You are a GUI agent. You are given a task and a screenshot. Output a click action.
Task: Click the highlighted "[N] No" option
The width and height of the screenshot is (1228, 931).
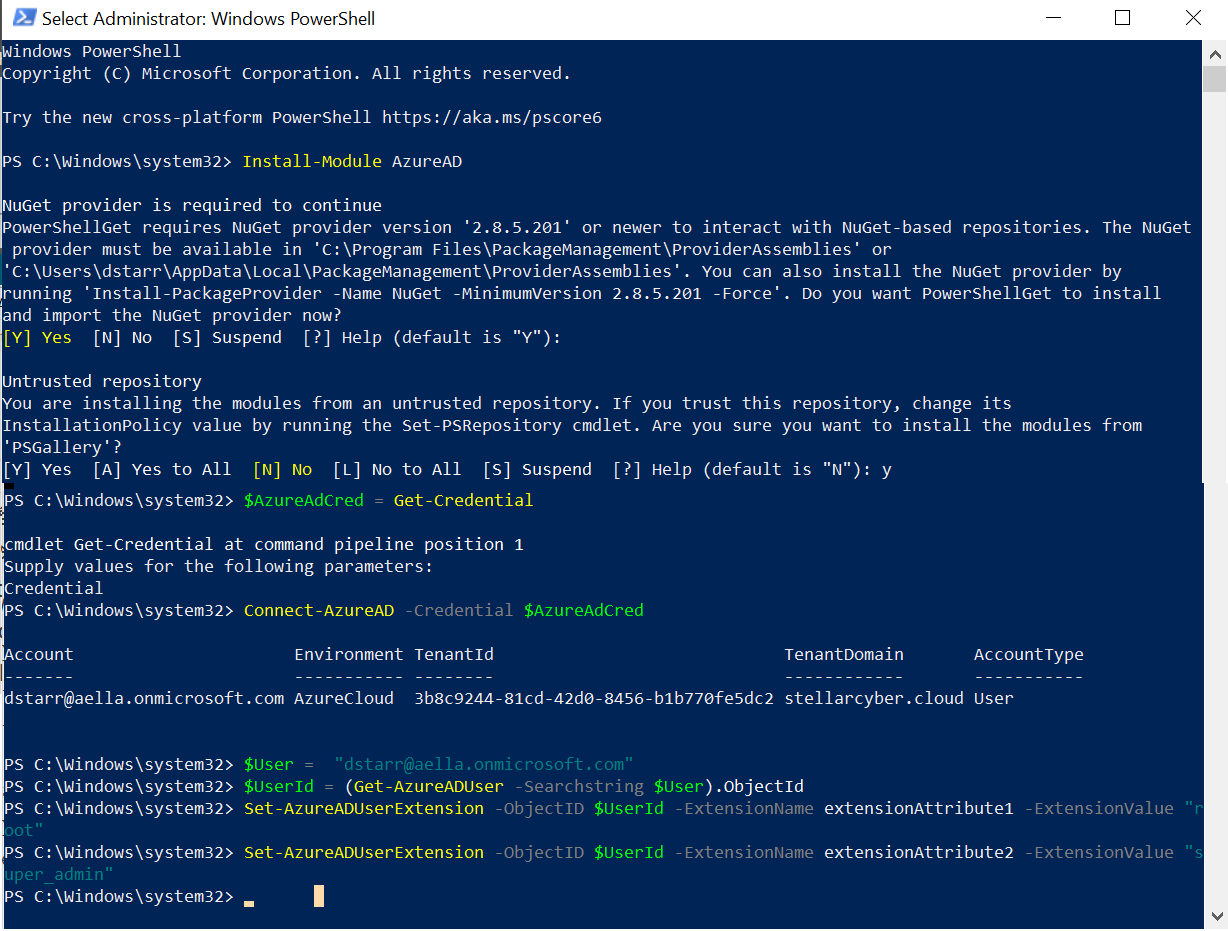tap(282, 469)
